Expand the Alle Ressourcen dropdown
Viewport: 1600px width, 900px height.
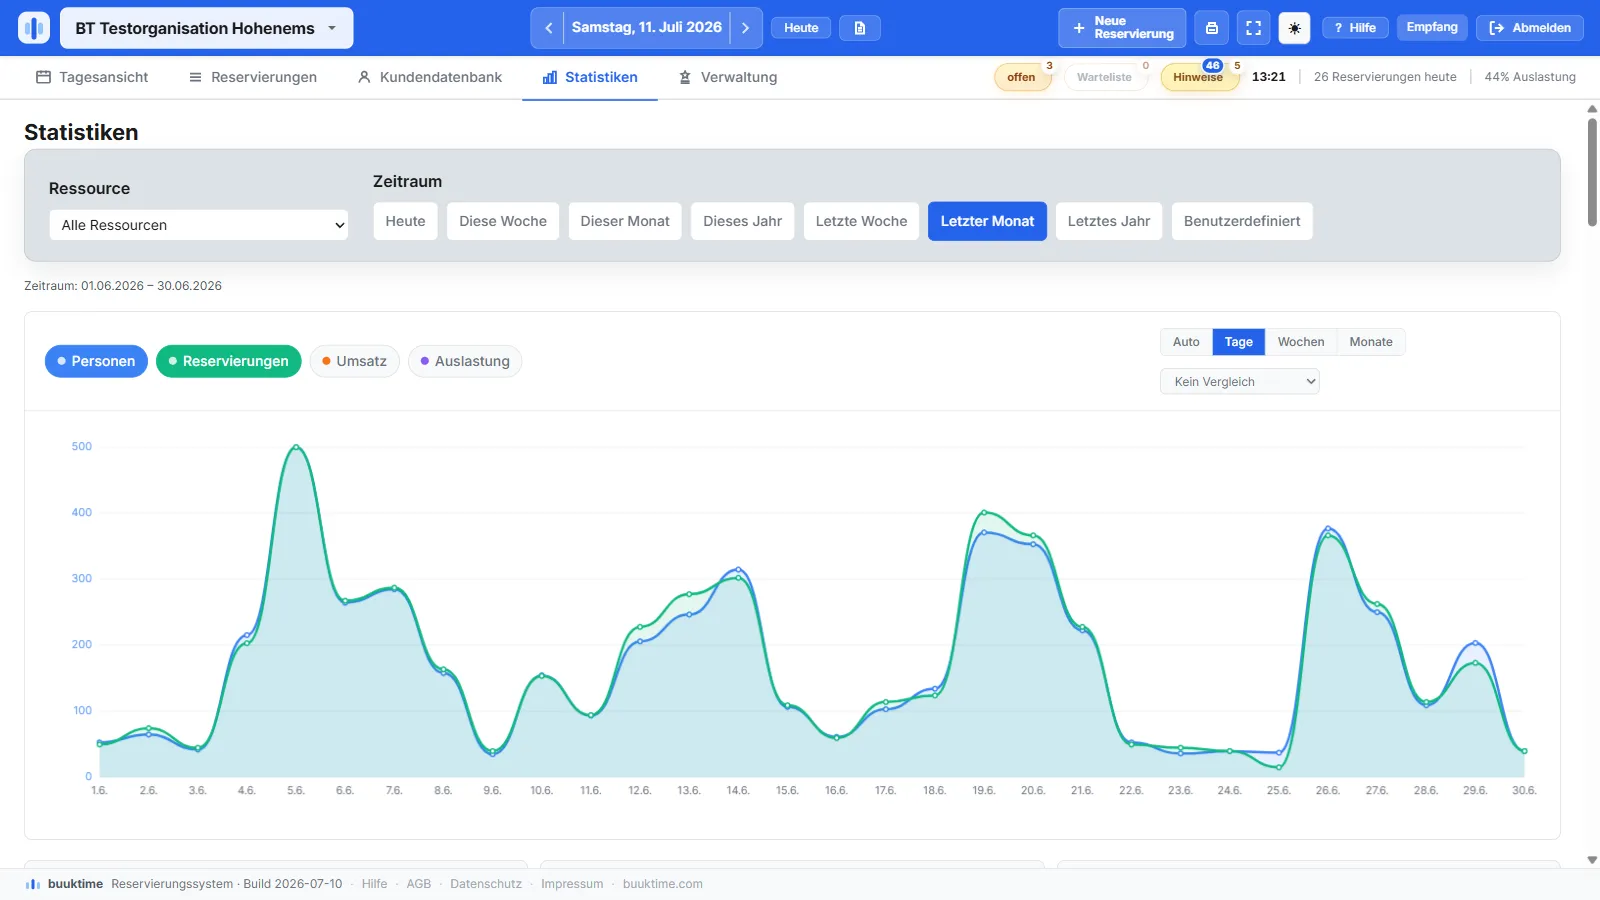[199, 225]
